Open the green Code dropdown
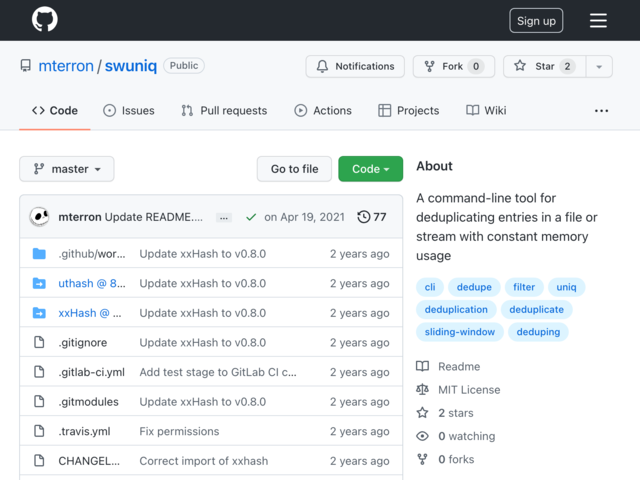Image resolution: width=640 pixels, height=480 pixels. pyautogui.click(x=371, y=169)
